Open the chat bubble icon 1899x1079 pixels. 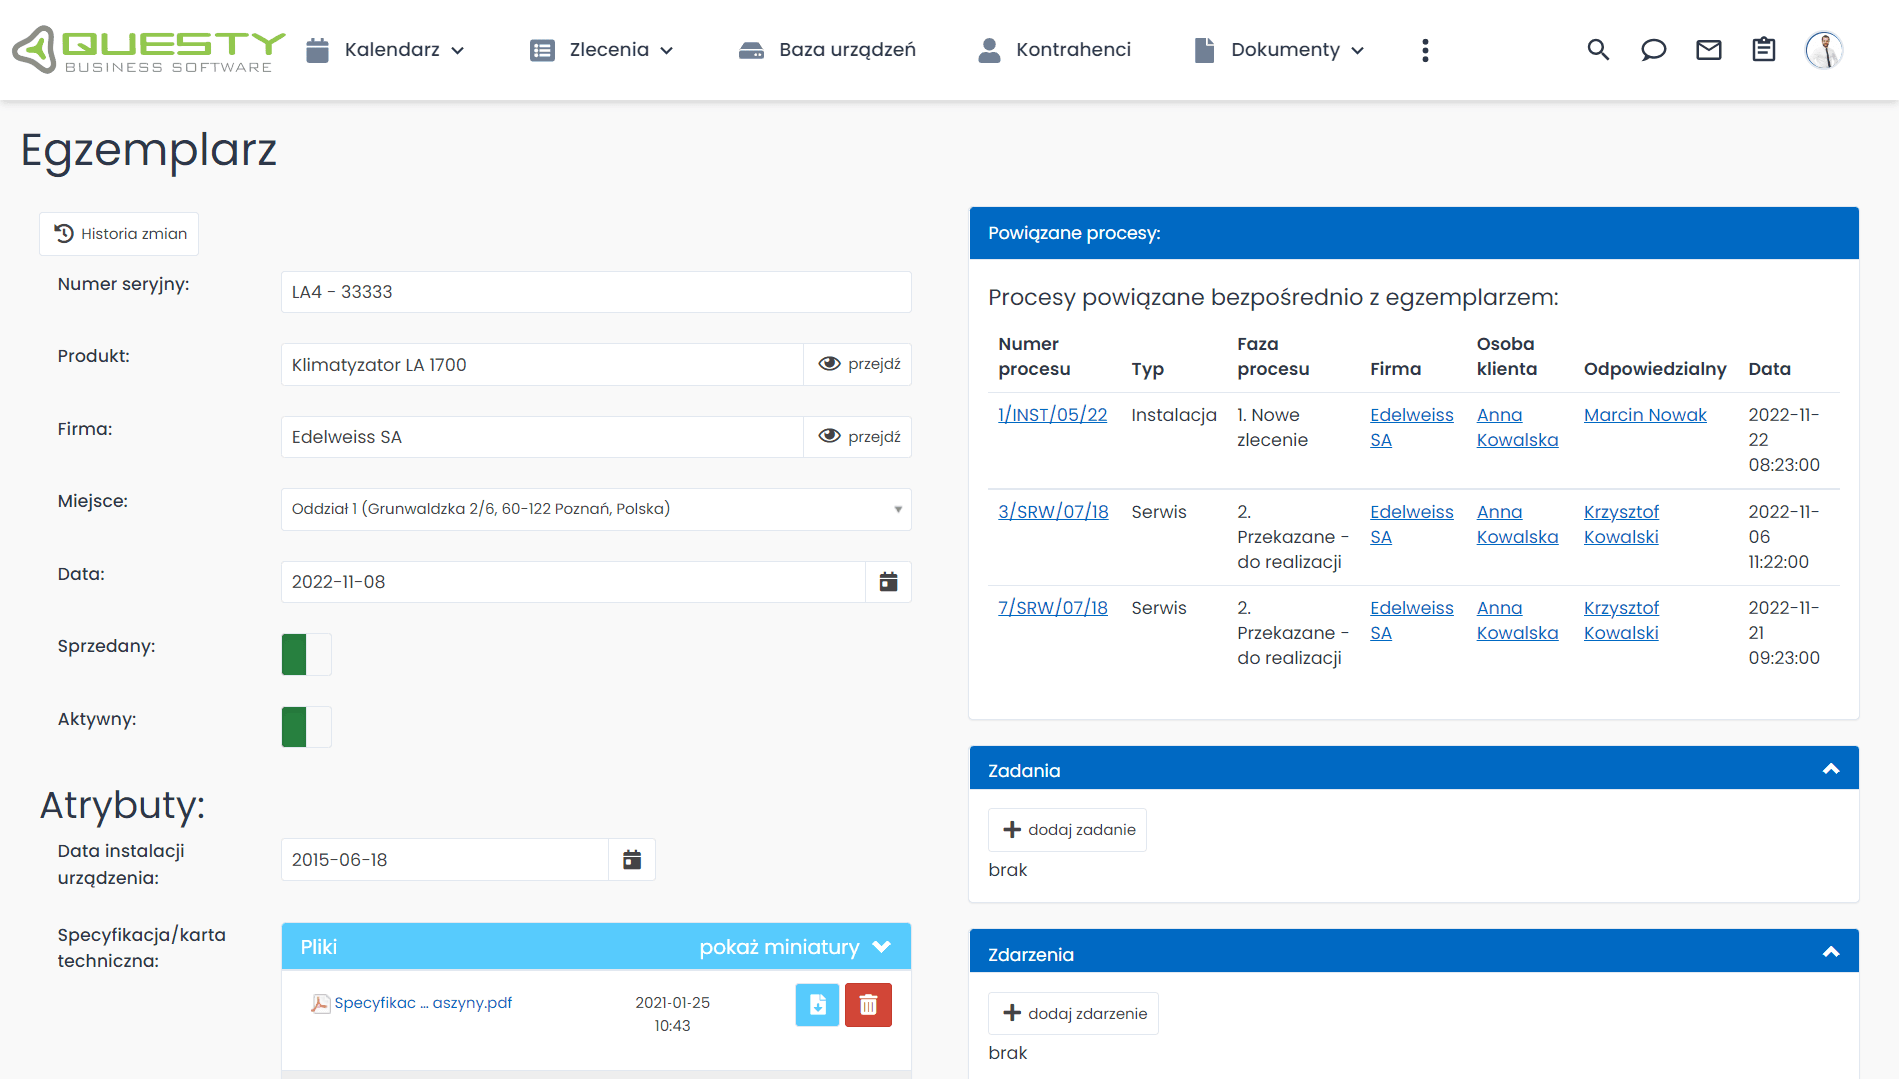point(1653,50)
